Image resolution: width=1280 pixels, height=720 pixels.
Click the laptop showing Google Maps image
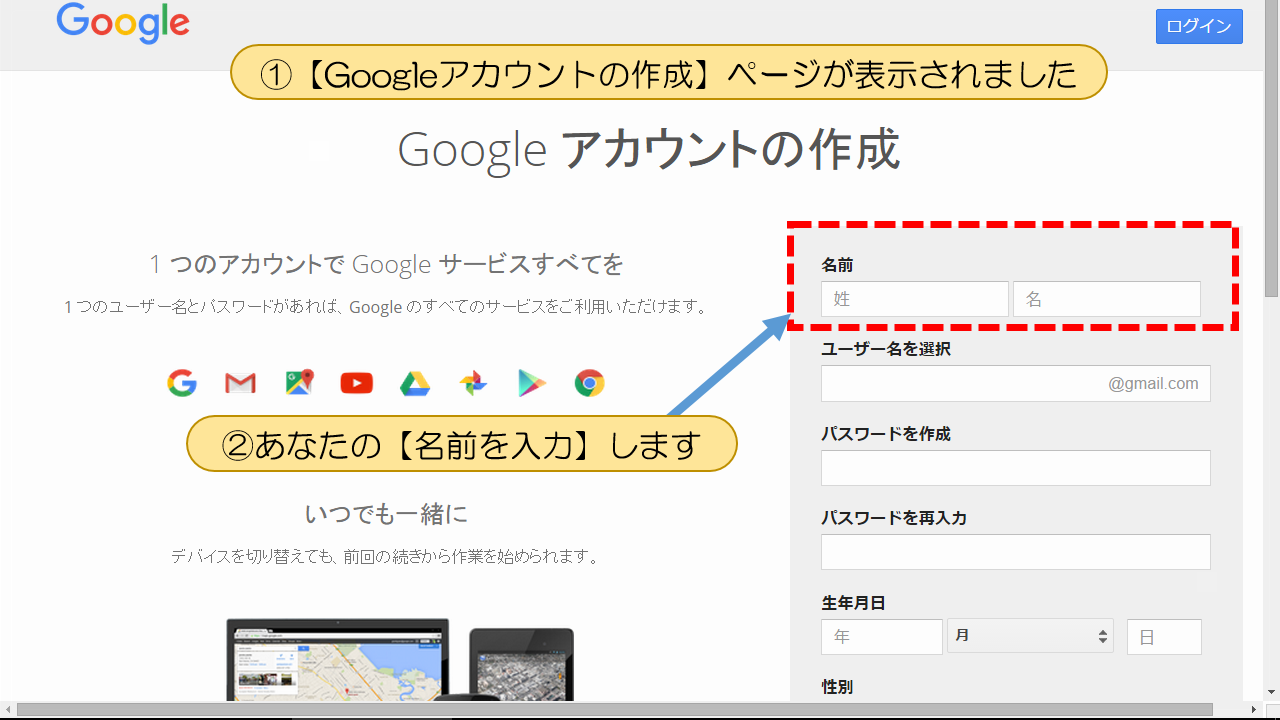pos(338,660)
